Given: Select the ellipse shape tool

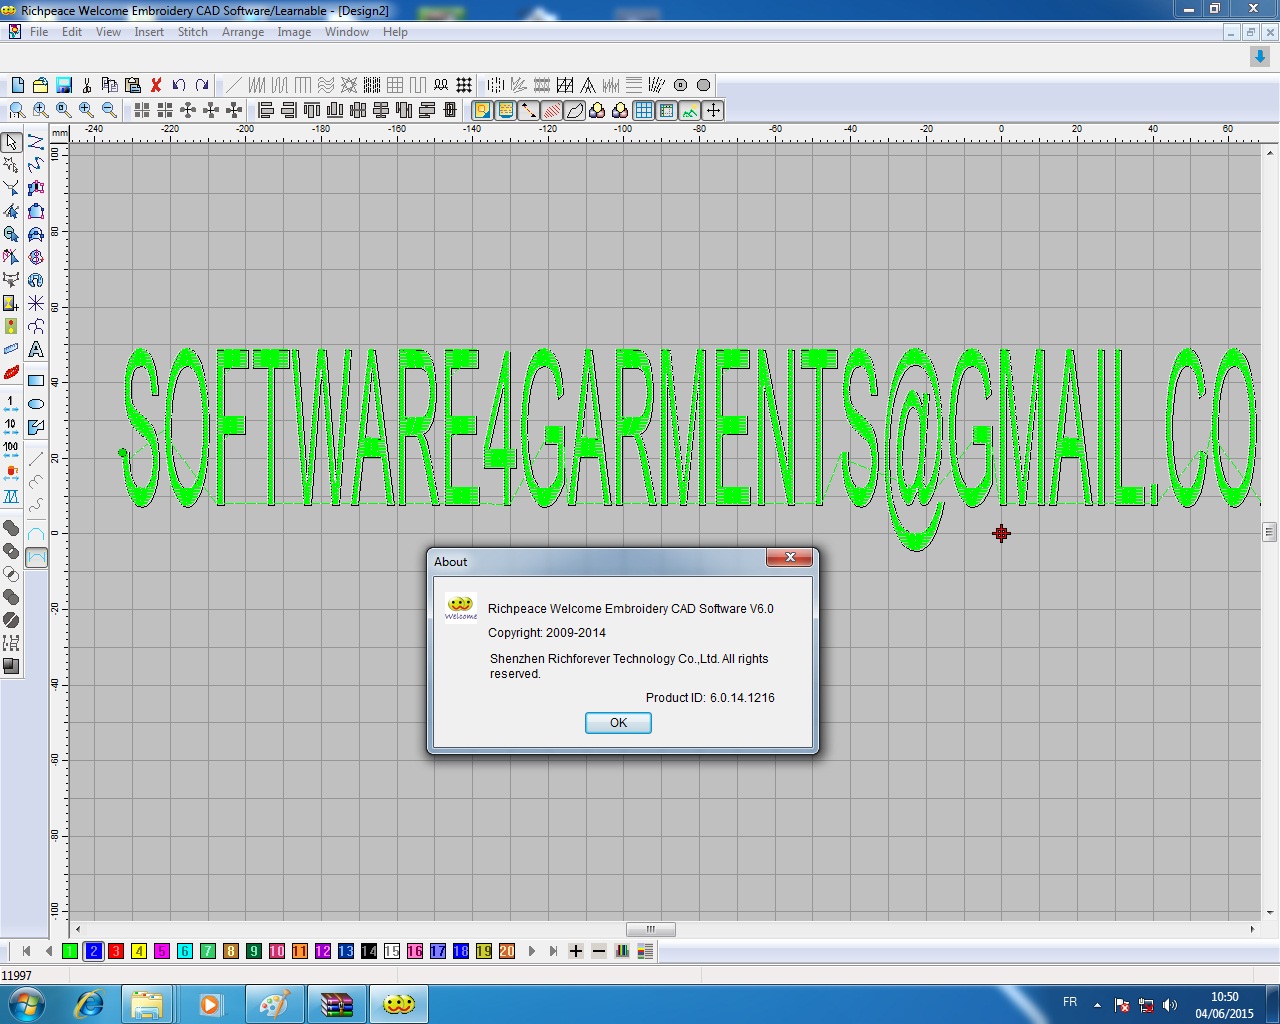Looking at the screenshot, I should point(36,404).
